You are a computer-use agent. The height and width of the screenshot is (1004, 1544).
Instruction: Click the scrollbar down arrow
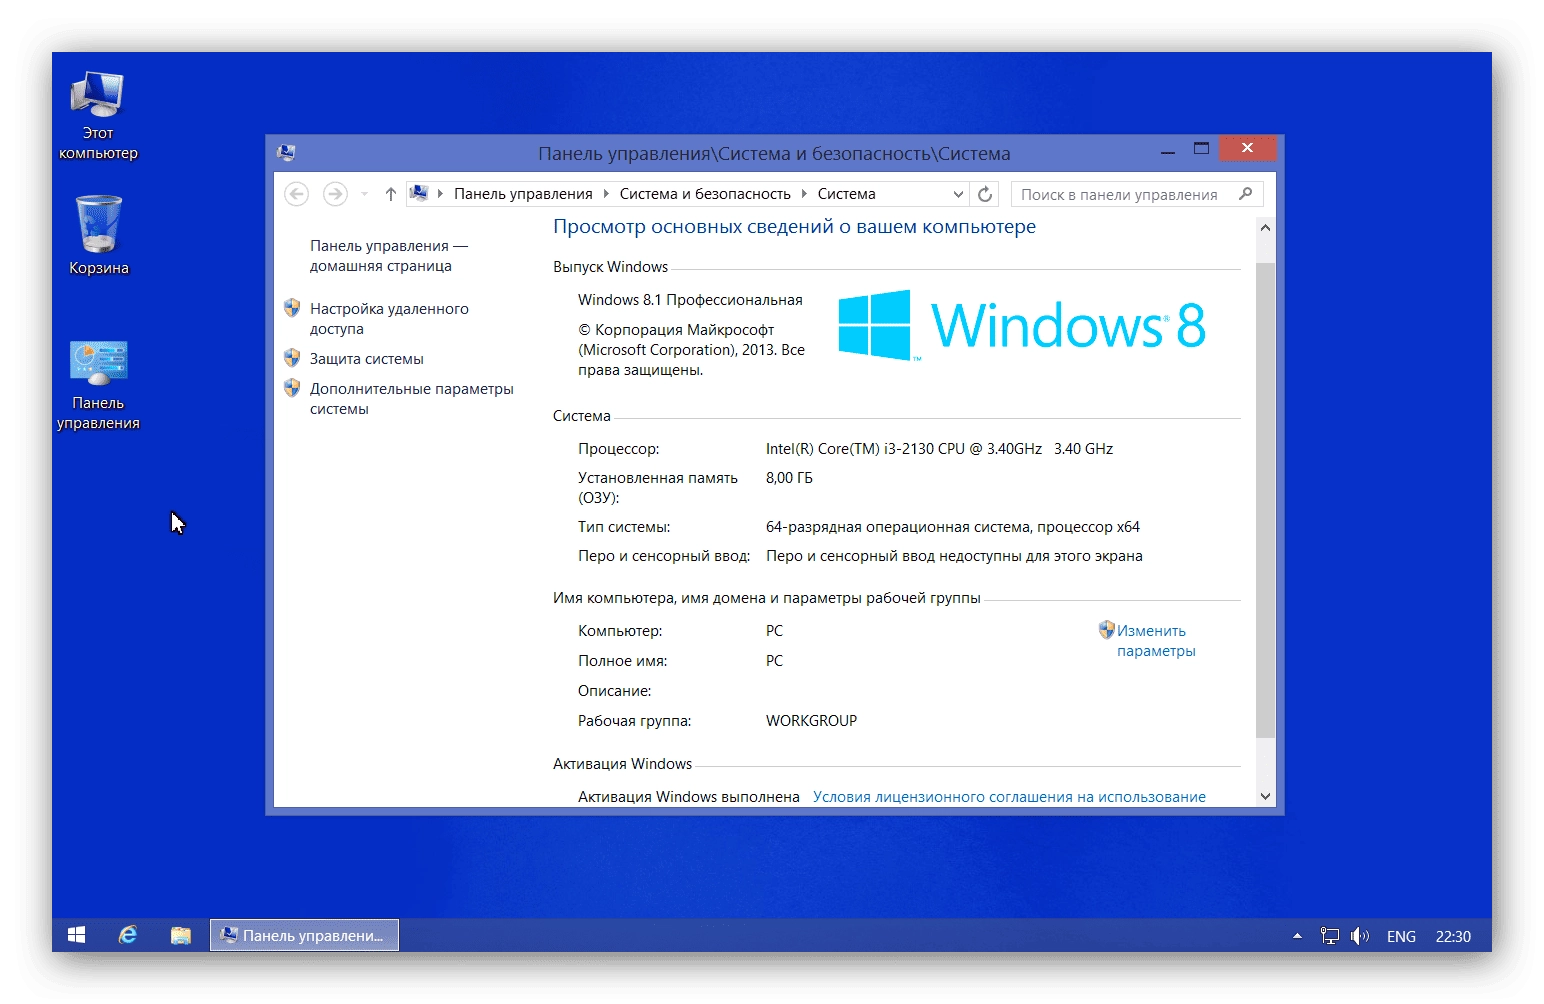pyautogui.click(x=1265, y=796)
